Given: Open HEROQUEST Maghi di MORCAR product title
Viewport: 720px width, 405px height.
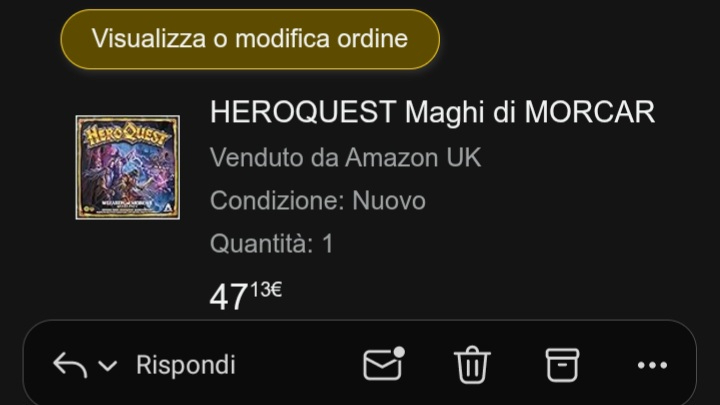Looking at the screenshot, I should pyautogui.click(x=432, y=112).
